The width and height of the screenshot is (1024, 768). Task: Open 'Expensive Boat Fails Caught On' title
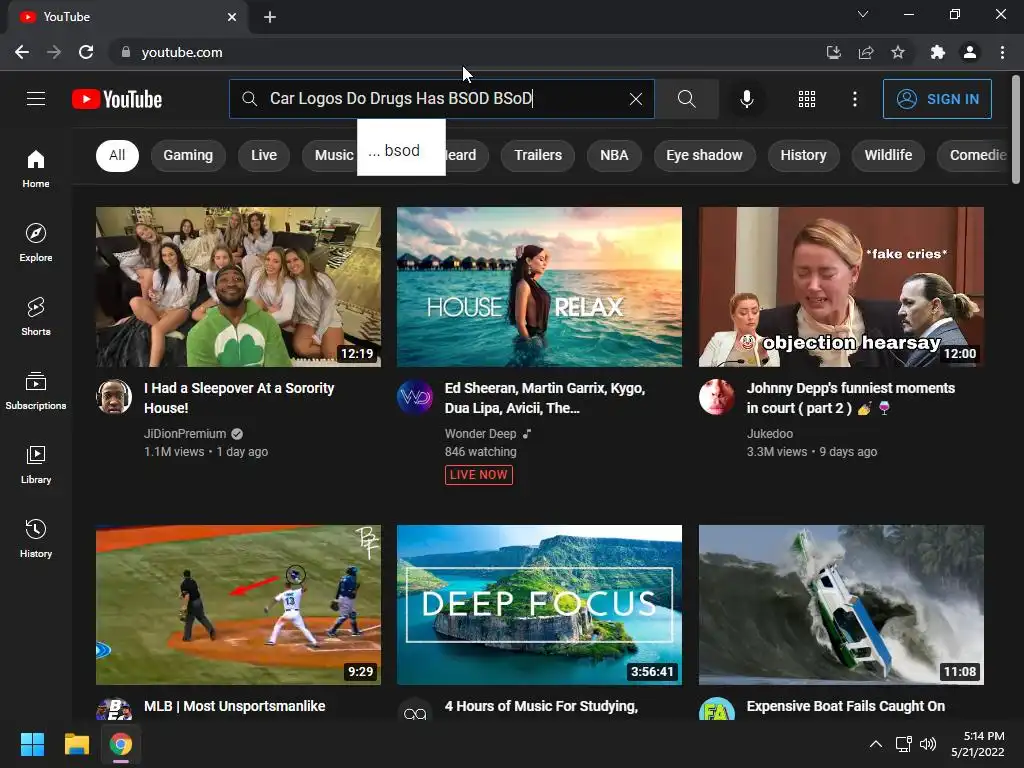(846, 706)
